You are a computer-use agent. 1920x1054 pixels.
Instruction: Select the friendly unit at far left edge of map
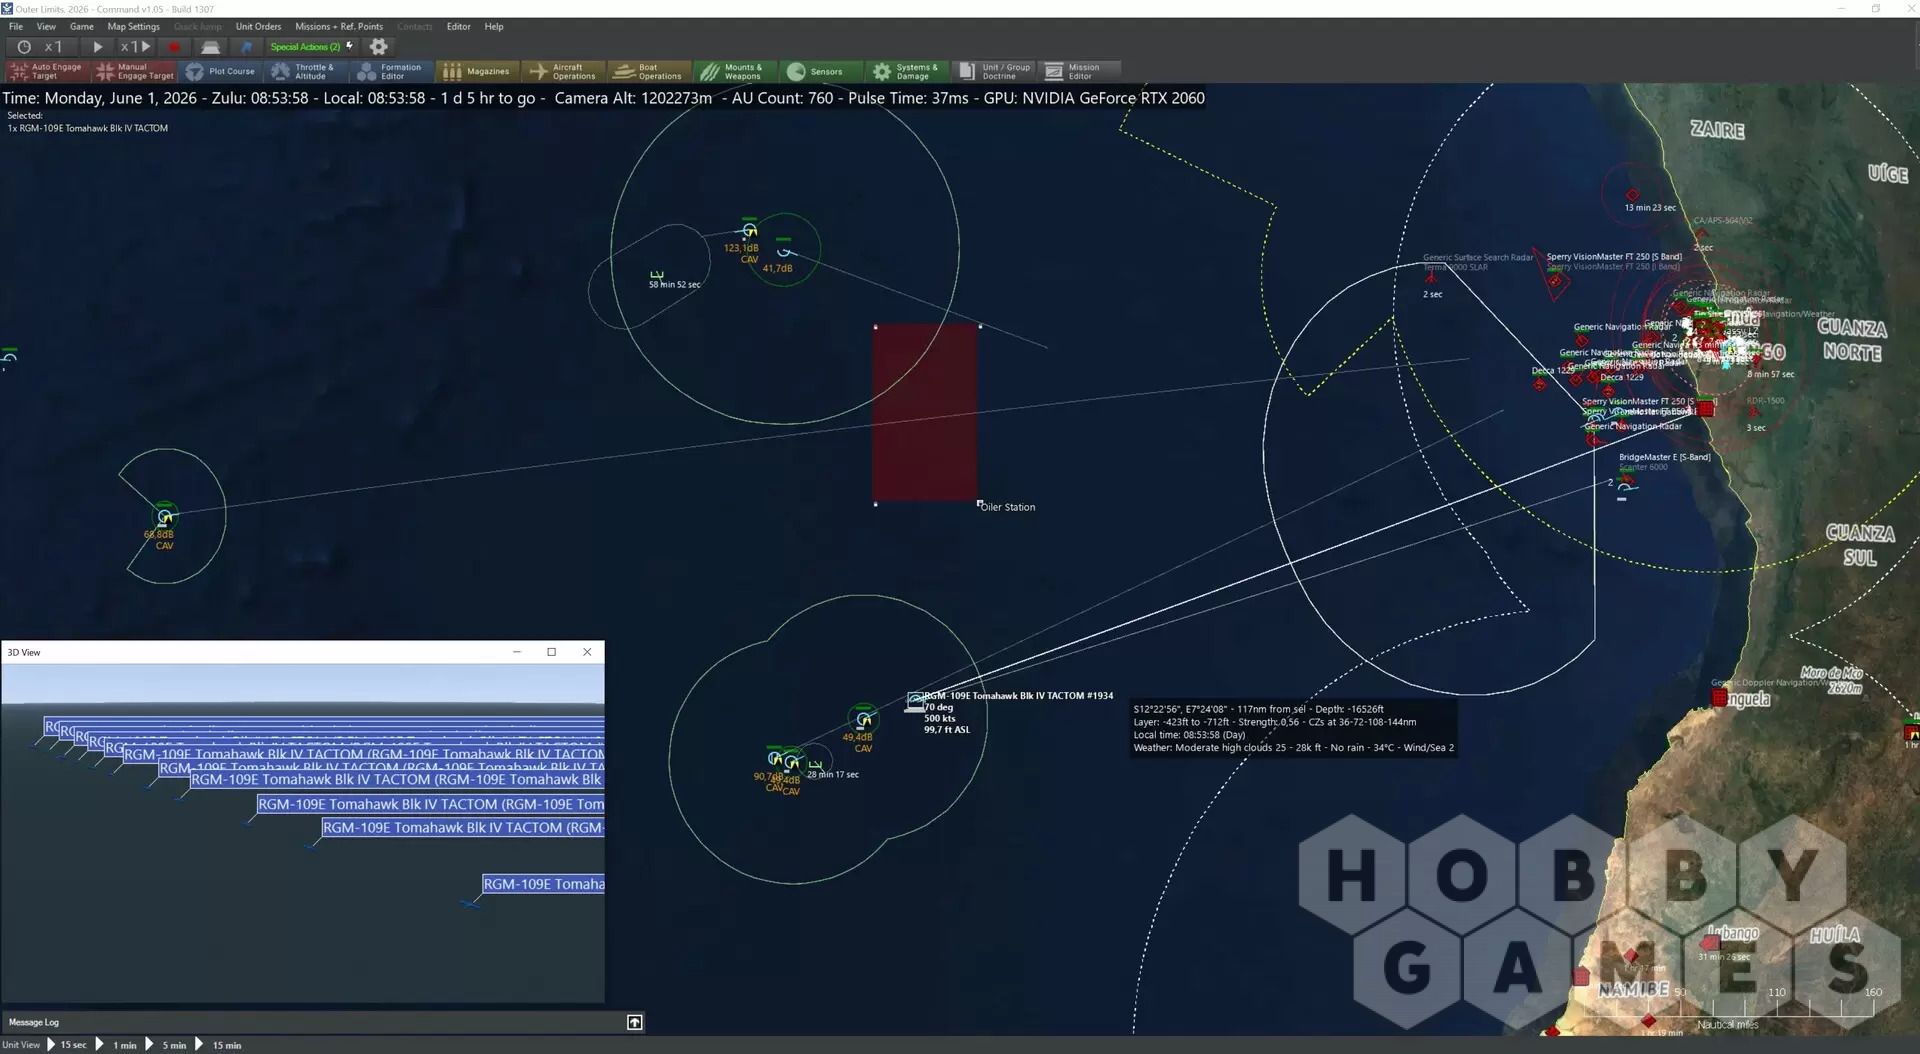(9, 357)
